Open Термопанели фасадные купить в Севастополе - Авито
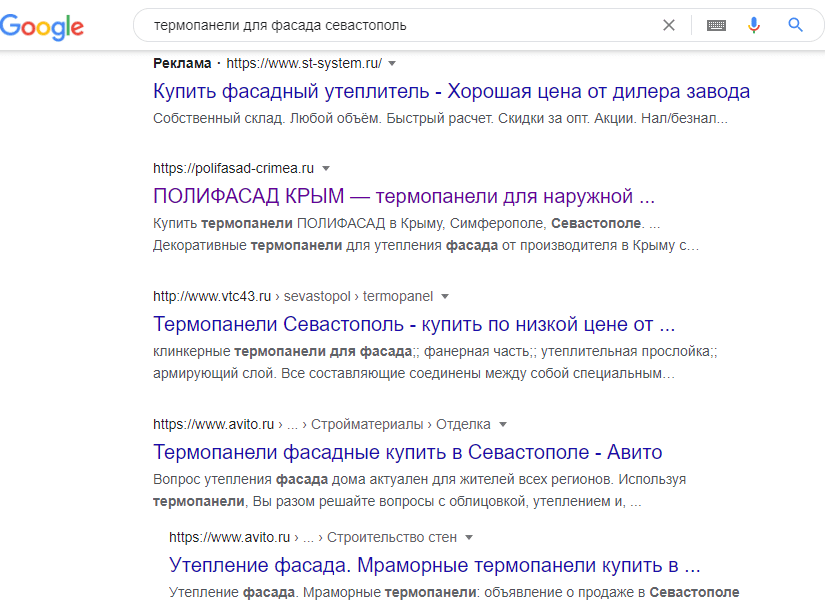Viewport: 825px width, 602px height. (407, 452)
